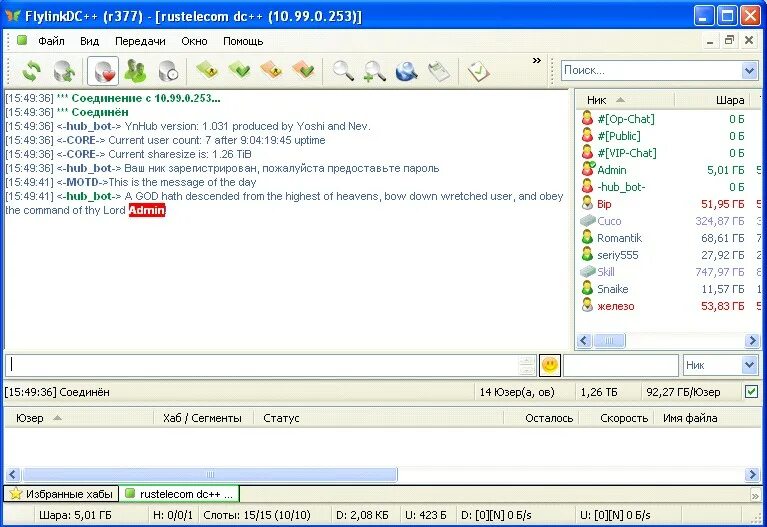Open the Передачи menu
The image size is (767, 527).
[x=140, y=41]
